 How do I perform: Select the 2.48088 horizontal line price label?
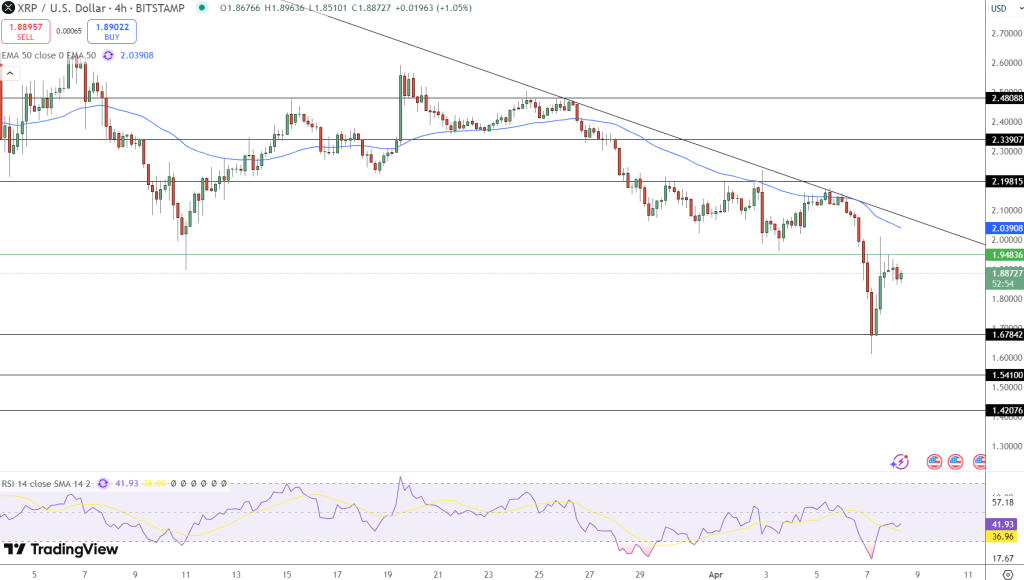(1005, 99)
